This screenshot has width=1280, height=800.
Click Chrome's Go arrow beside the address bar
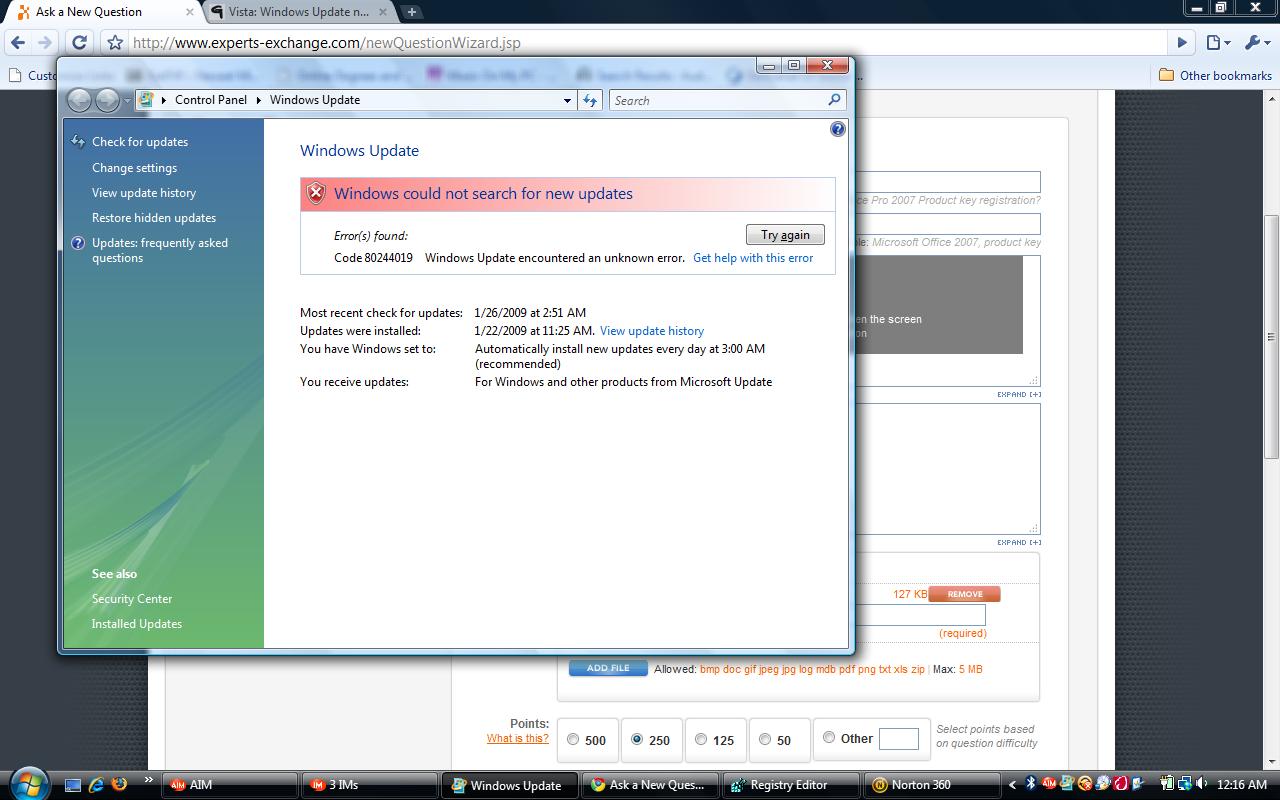click(x=1182, y=43)
